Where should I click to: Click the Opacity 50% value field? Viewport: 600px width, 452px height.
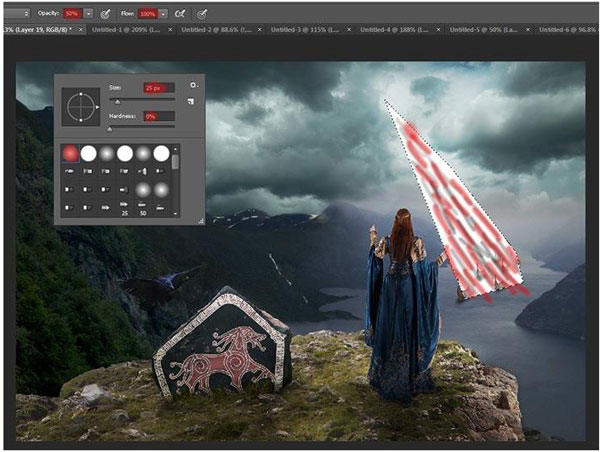coord(73,14)
